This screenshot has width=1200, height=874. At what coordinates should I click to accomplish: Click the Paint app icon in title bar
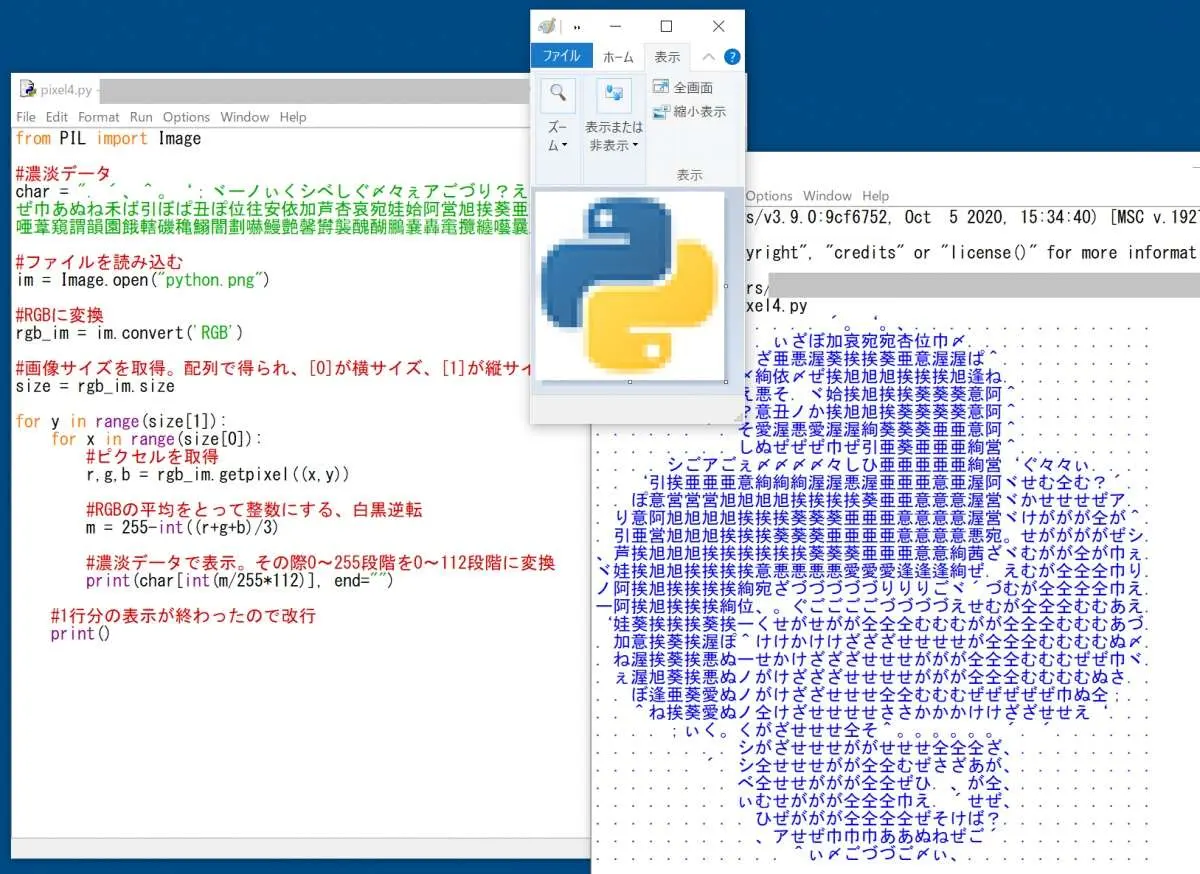[546, 27]
